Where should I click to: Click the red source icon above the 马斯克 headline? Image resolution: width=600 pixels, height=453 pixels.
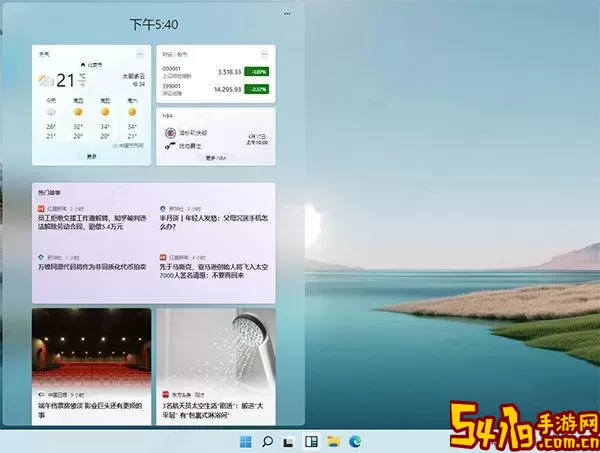pyautogui.click(x=163, y=257)
